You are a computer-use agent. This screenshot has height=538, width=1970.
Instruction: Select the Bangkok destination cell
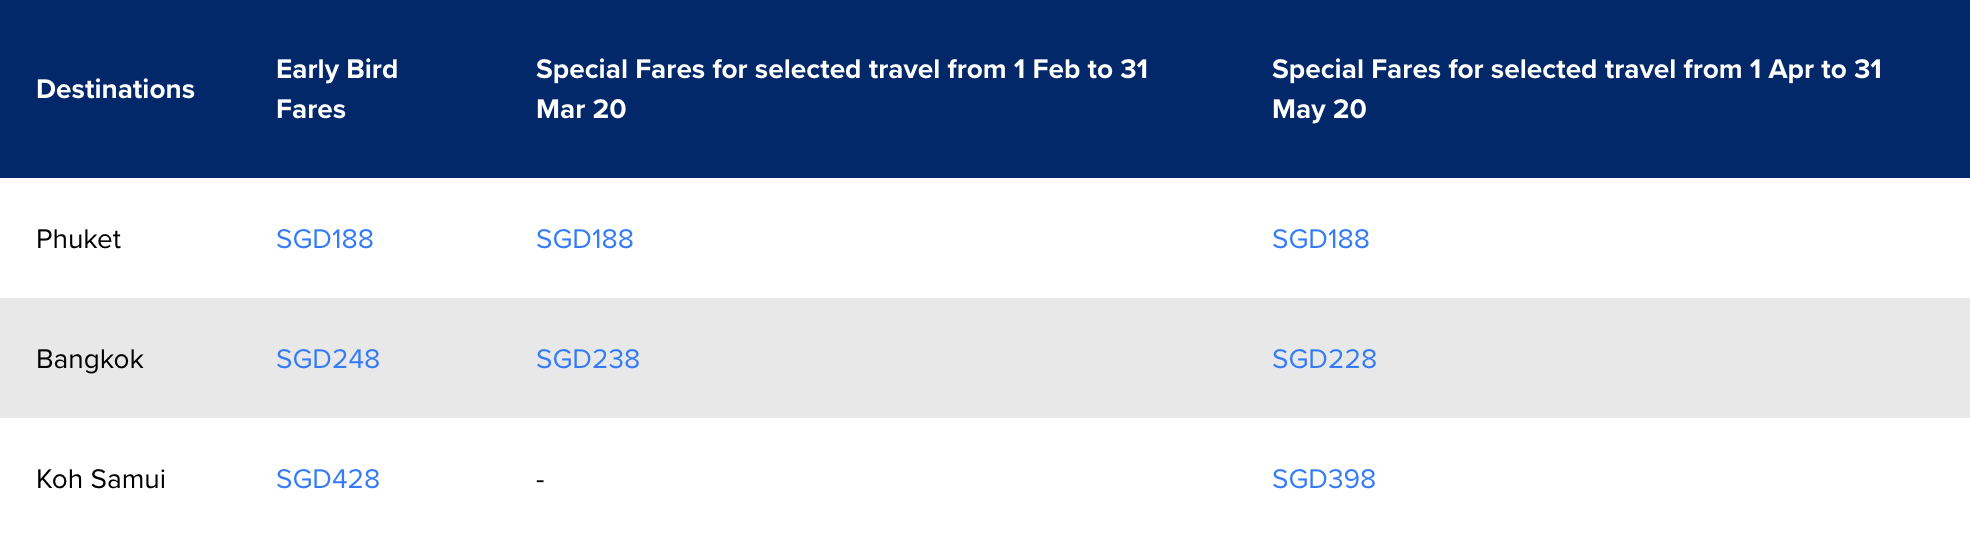click(90, 359)
